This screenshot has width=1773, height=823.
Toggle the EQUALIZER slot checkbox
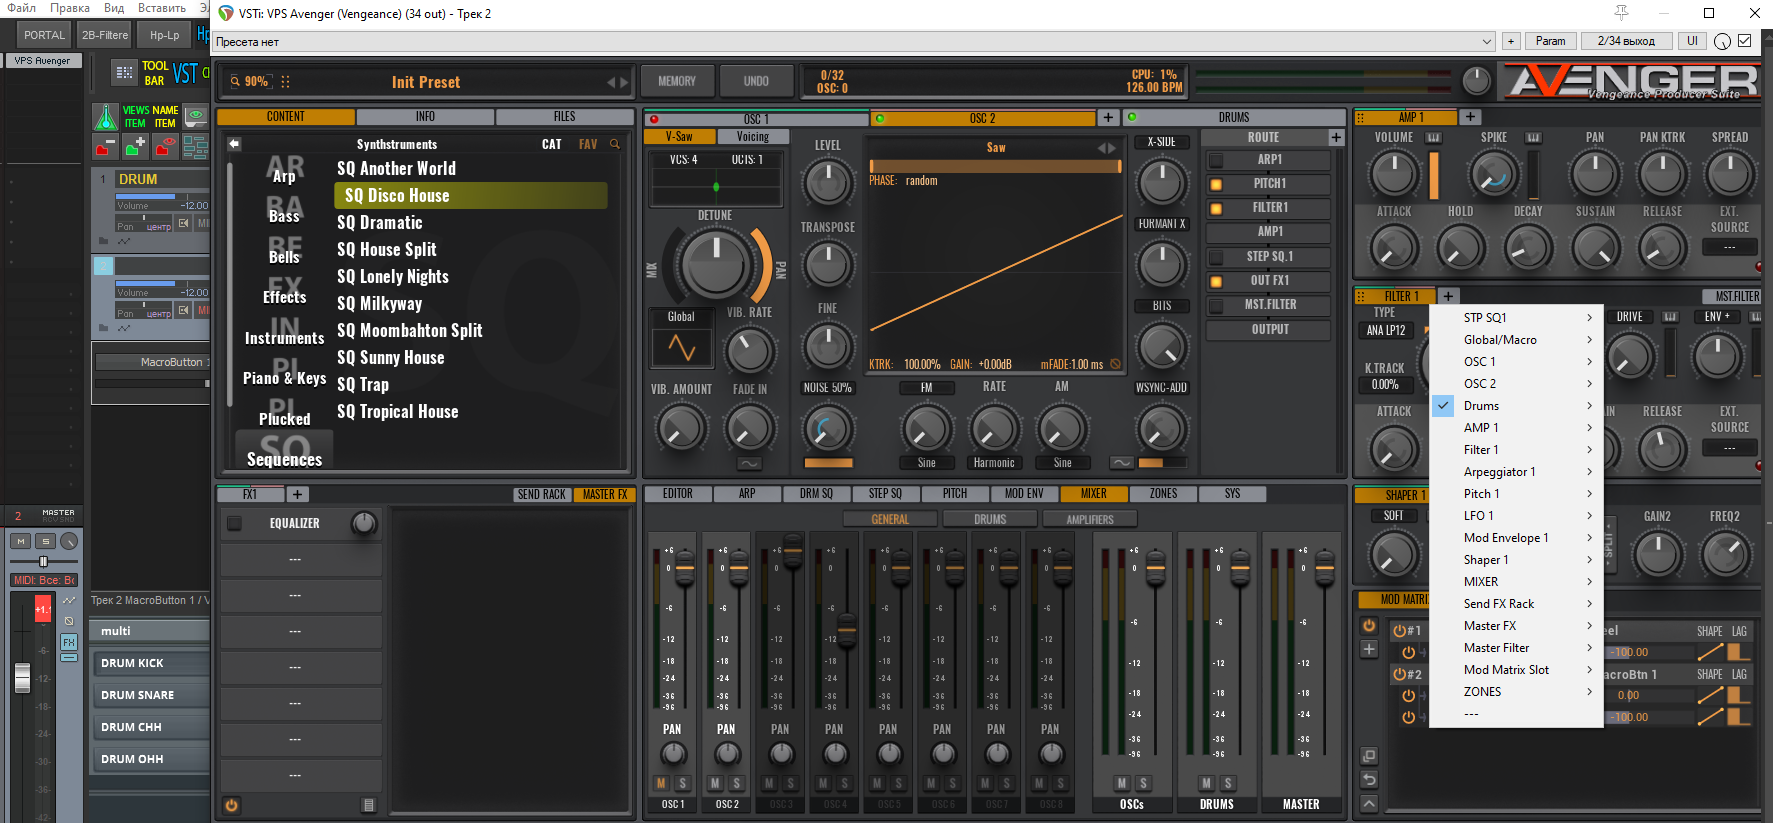[x=234, y=523]
